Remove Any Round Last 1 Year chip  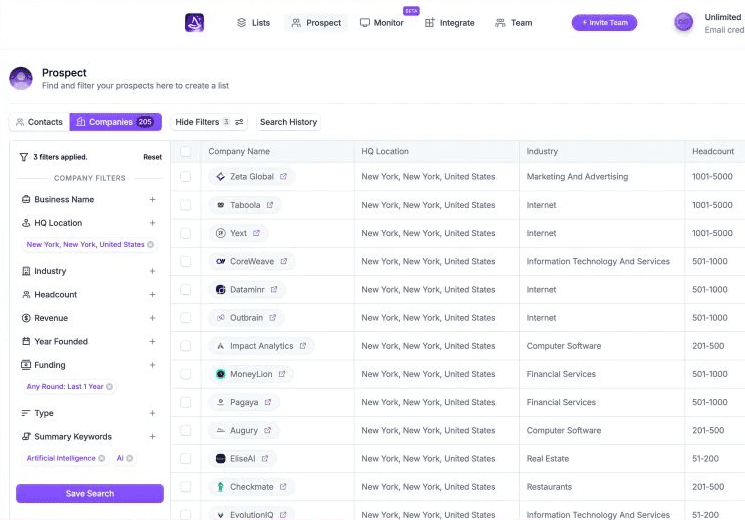coord(109,386)
